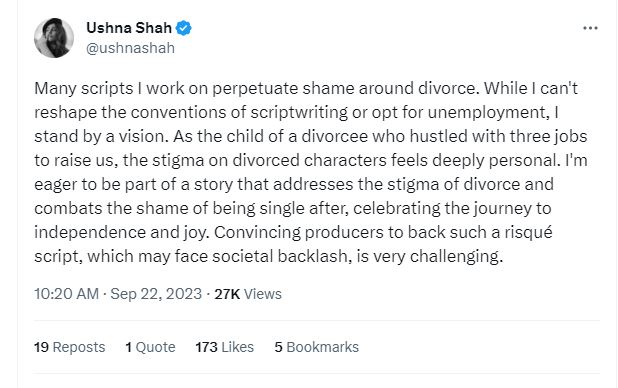Click the final word "challenging."
The image size is (618, 388).
click(456, 257)
